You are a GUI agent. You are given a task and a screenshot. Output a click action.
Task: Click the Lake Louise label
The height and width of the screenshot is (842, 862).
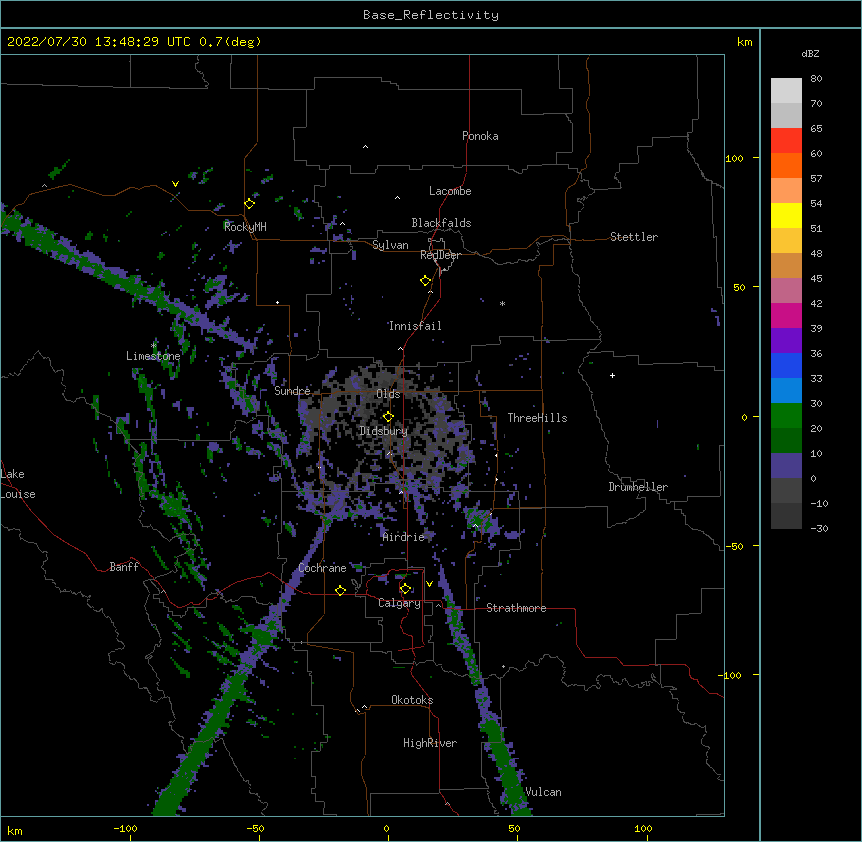click(18, 484)
